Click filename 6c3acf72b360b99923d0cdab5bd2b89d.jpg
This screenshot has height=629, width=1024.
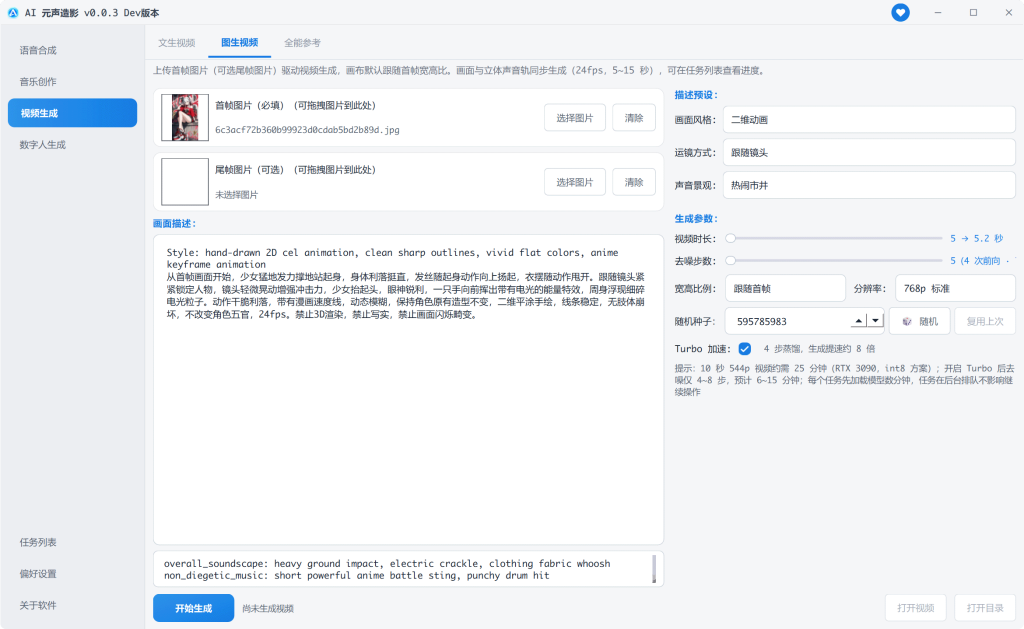(x=307, y=130)
